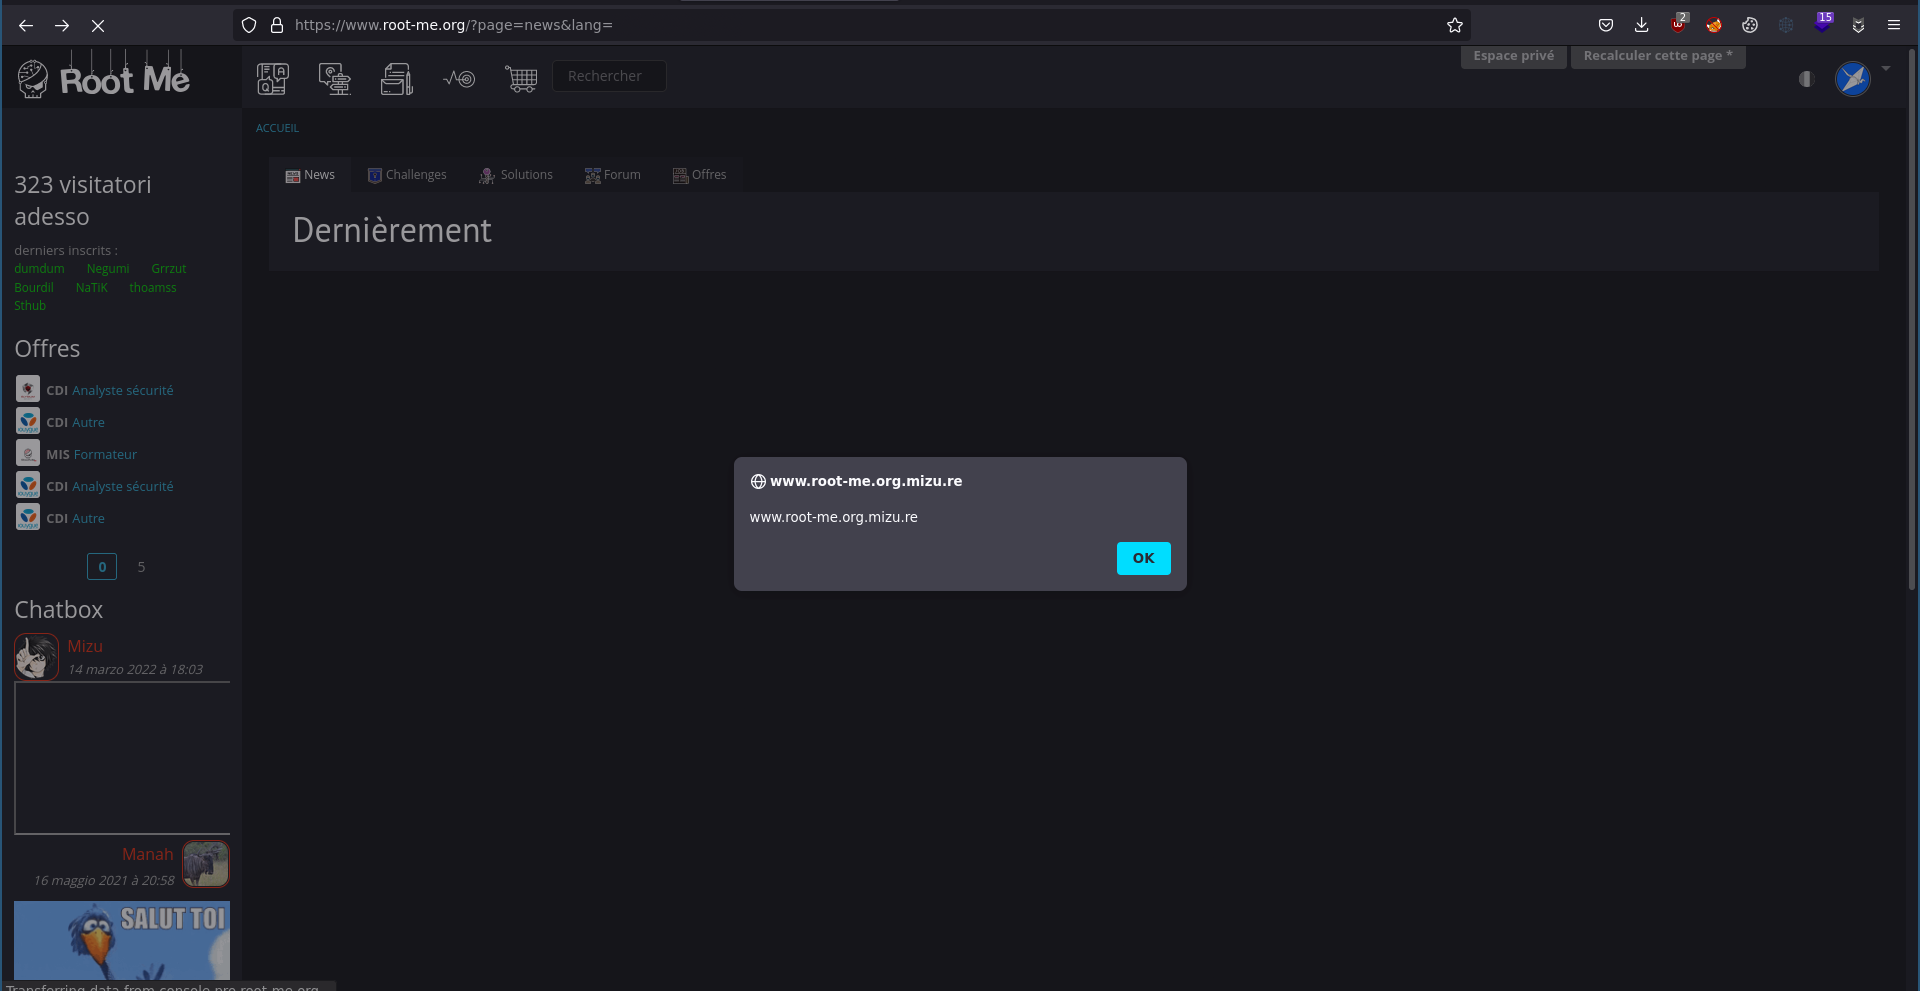Open user Sthub profile link

coord(30,306)
